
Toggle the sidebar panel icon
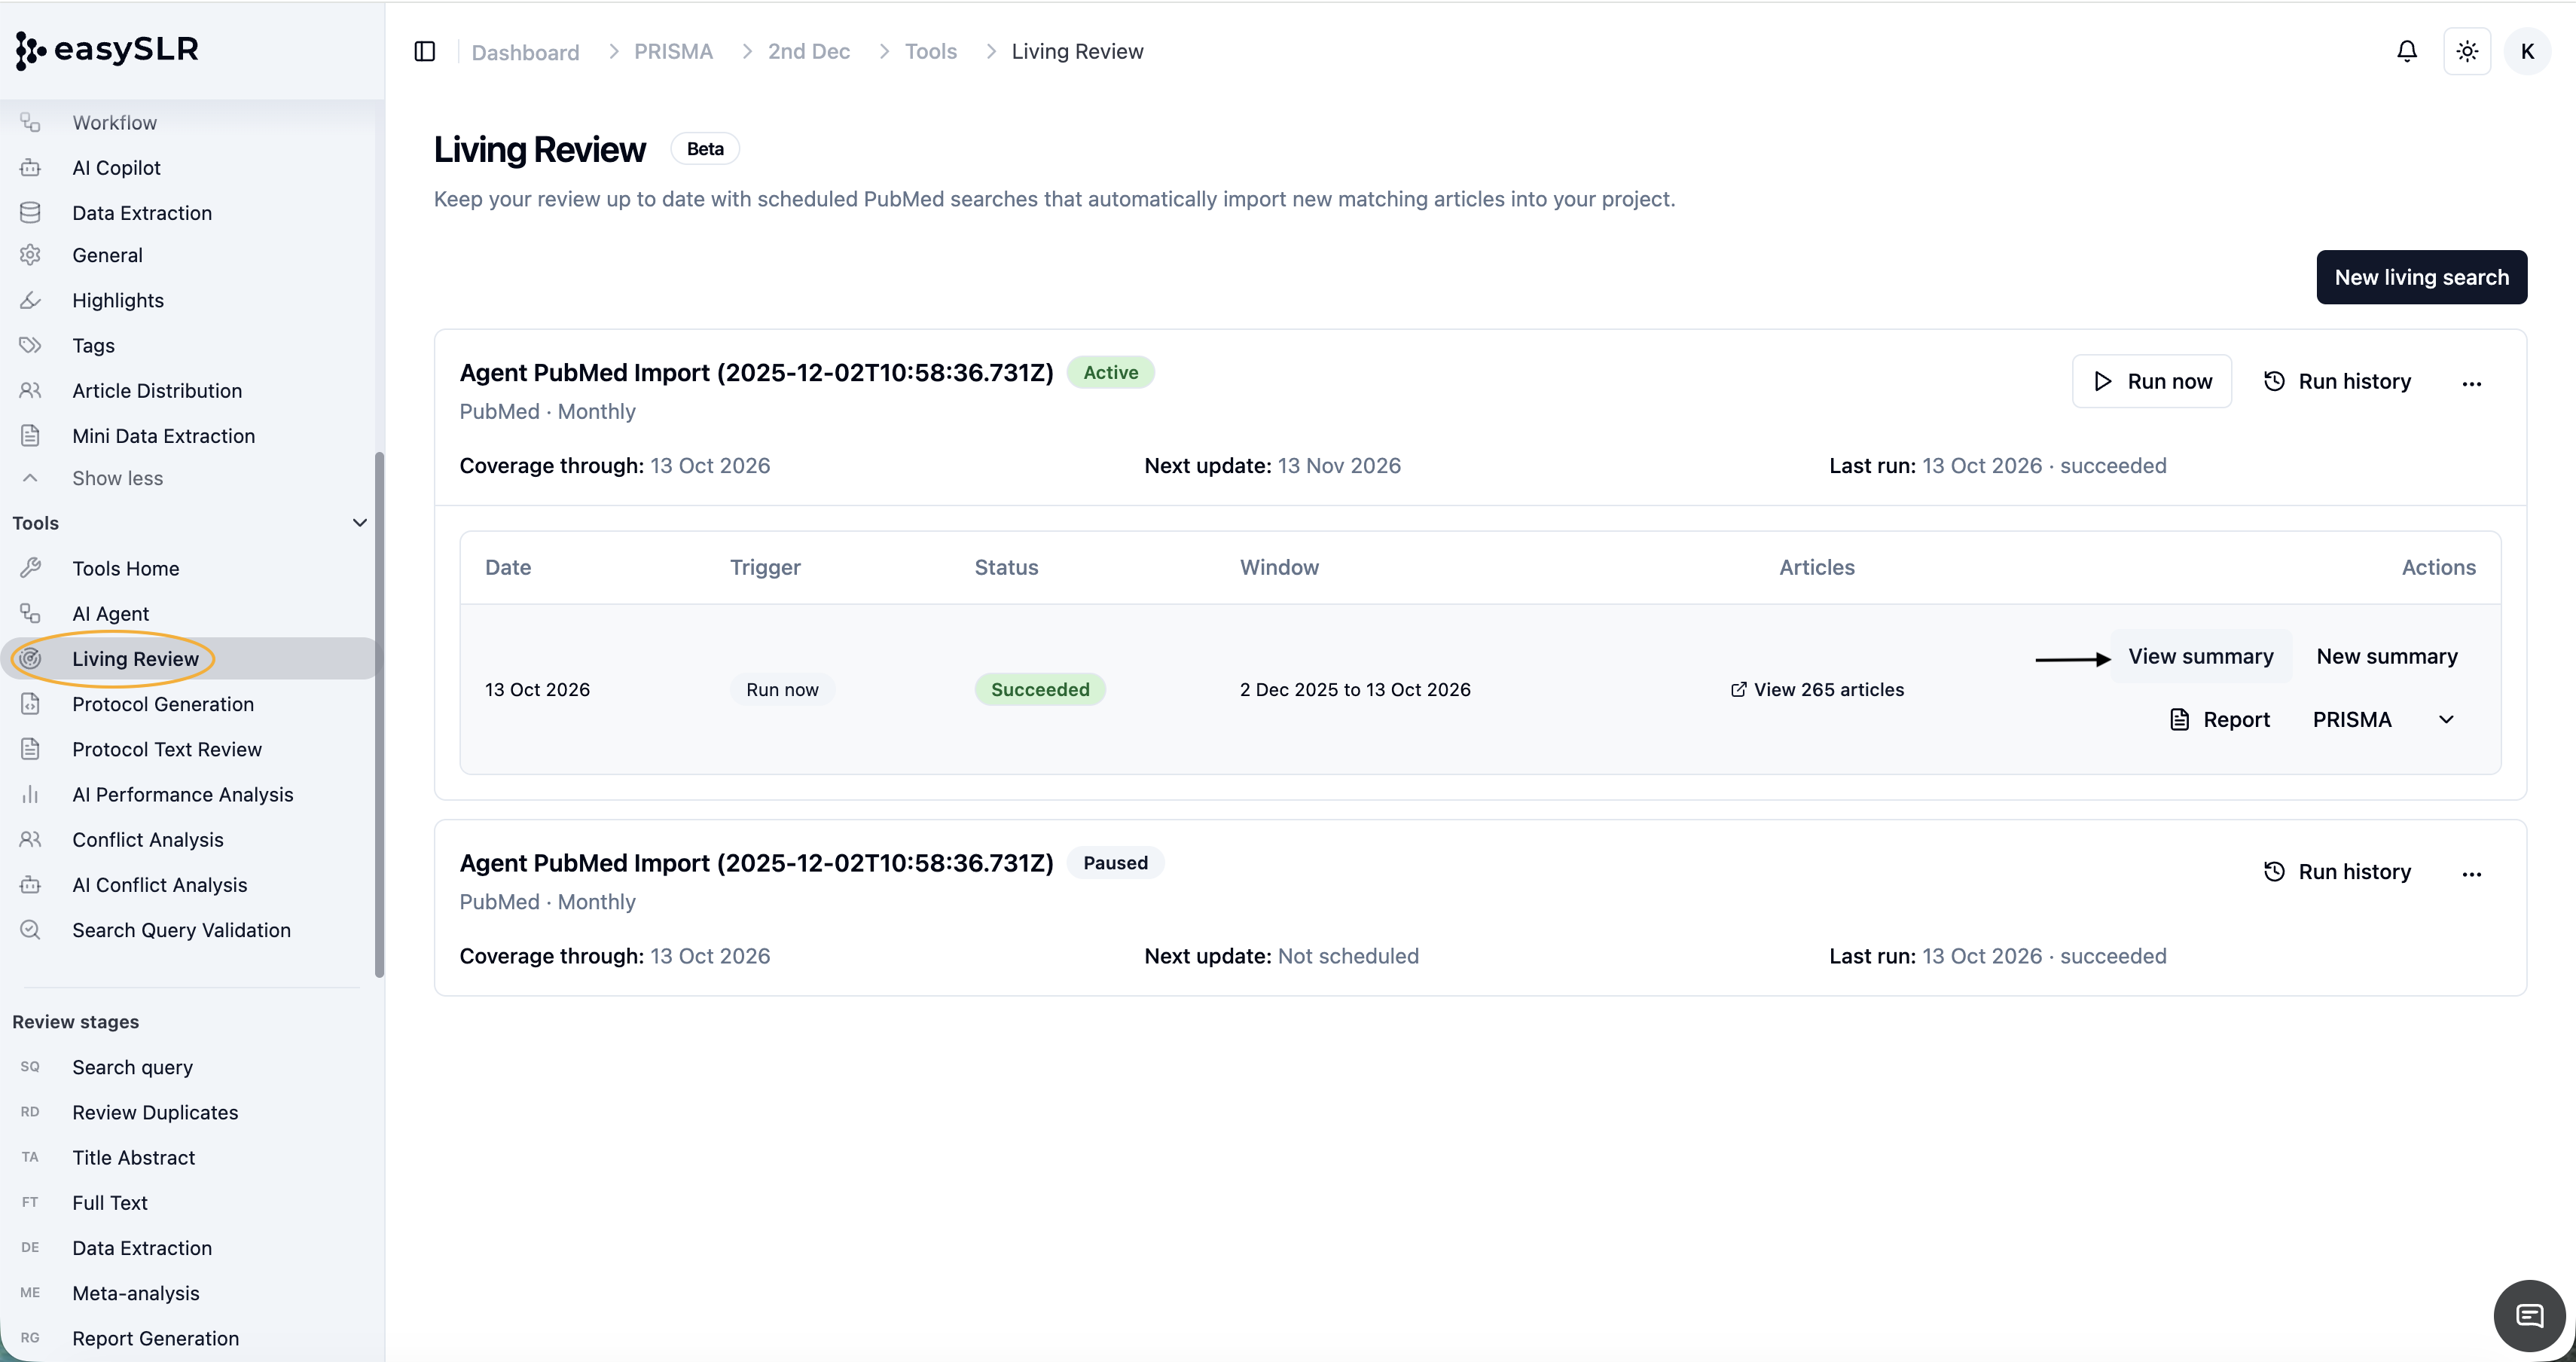click(x=424, y=51)
